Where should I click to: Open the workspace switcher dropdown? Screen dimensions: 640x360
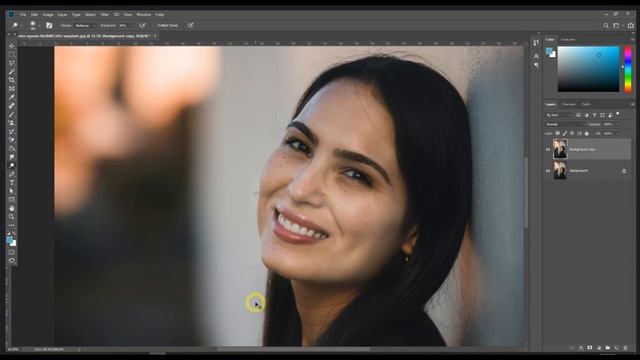point(617,25)
